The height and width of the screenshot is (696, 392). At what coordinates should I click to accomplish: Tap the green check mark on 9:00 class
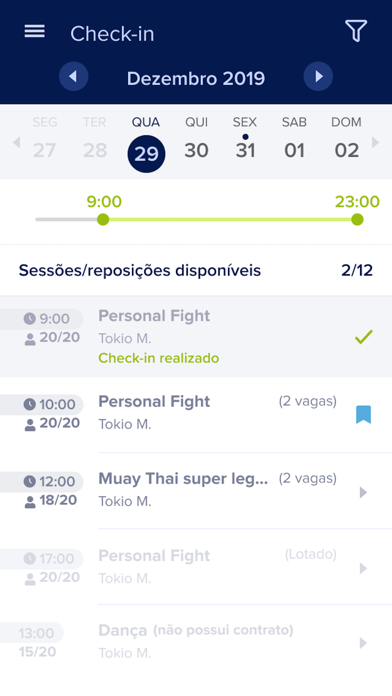364,337
